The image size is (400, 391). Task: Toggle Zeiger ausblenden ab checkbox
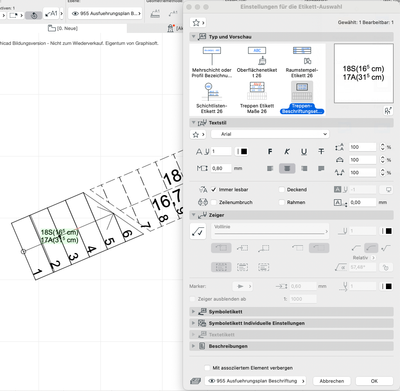(x=192, y=299)
